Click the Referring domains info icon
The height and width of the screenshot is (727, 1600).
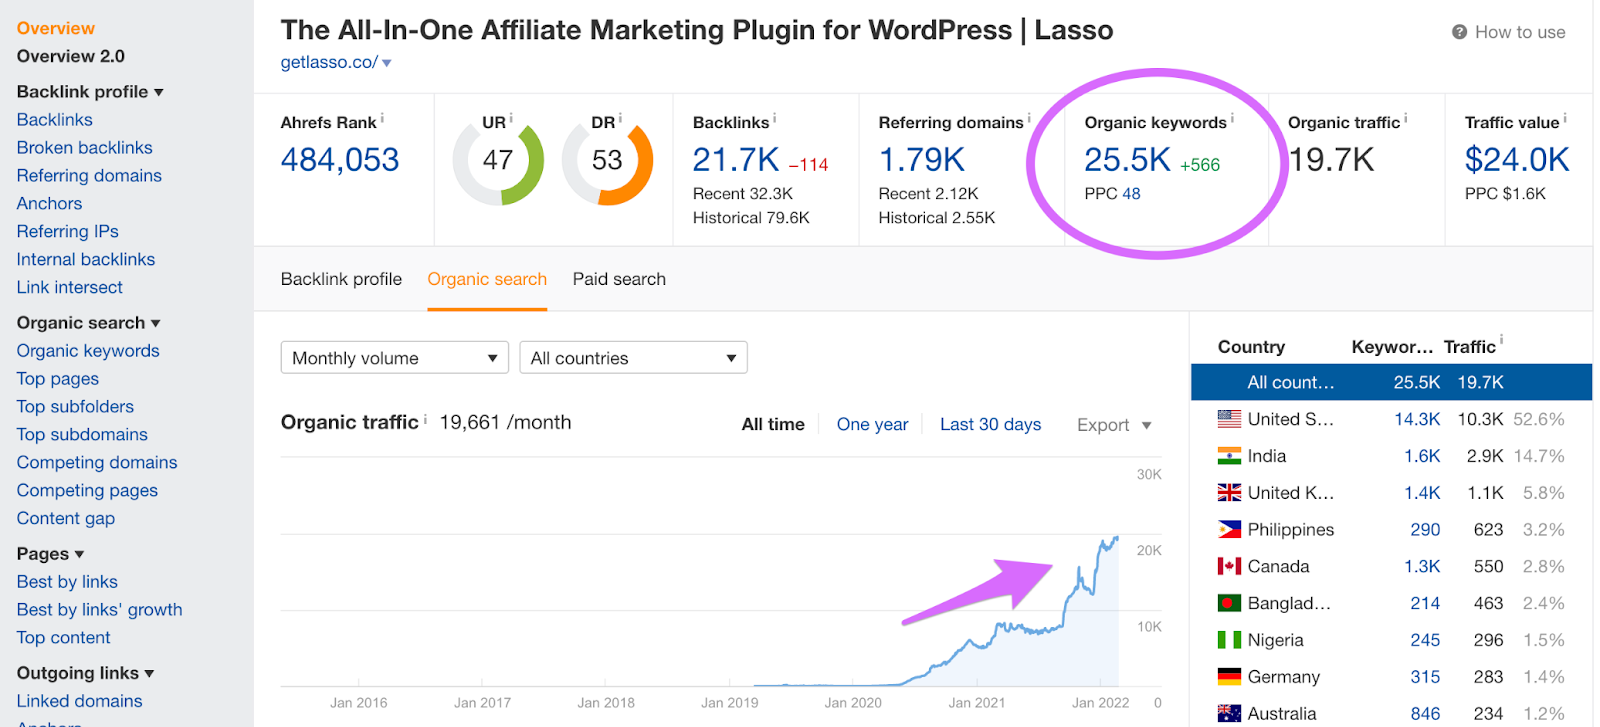point(1029,118)
